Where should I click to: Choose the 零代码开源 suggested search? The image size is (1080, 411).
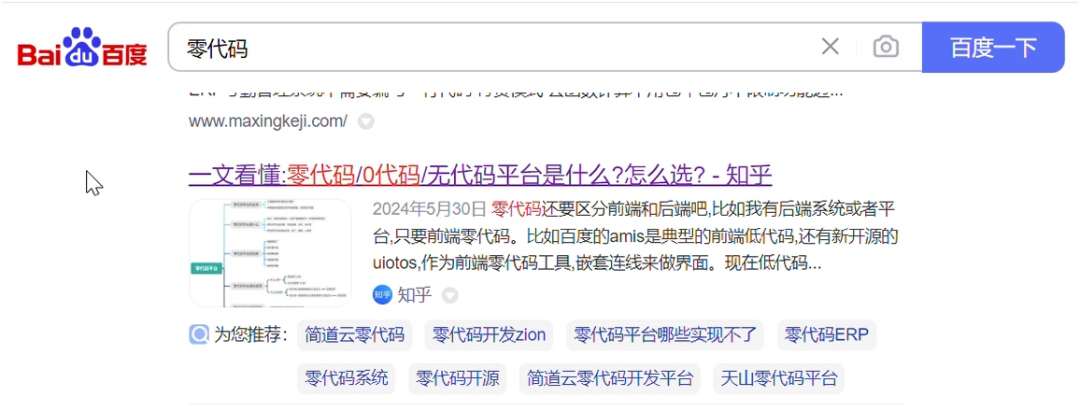point(457,379)
